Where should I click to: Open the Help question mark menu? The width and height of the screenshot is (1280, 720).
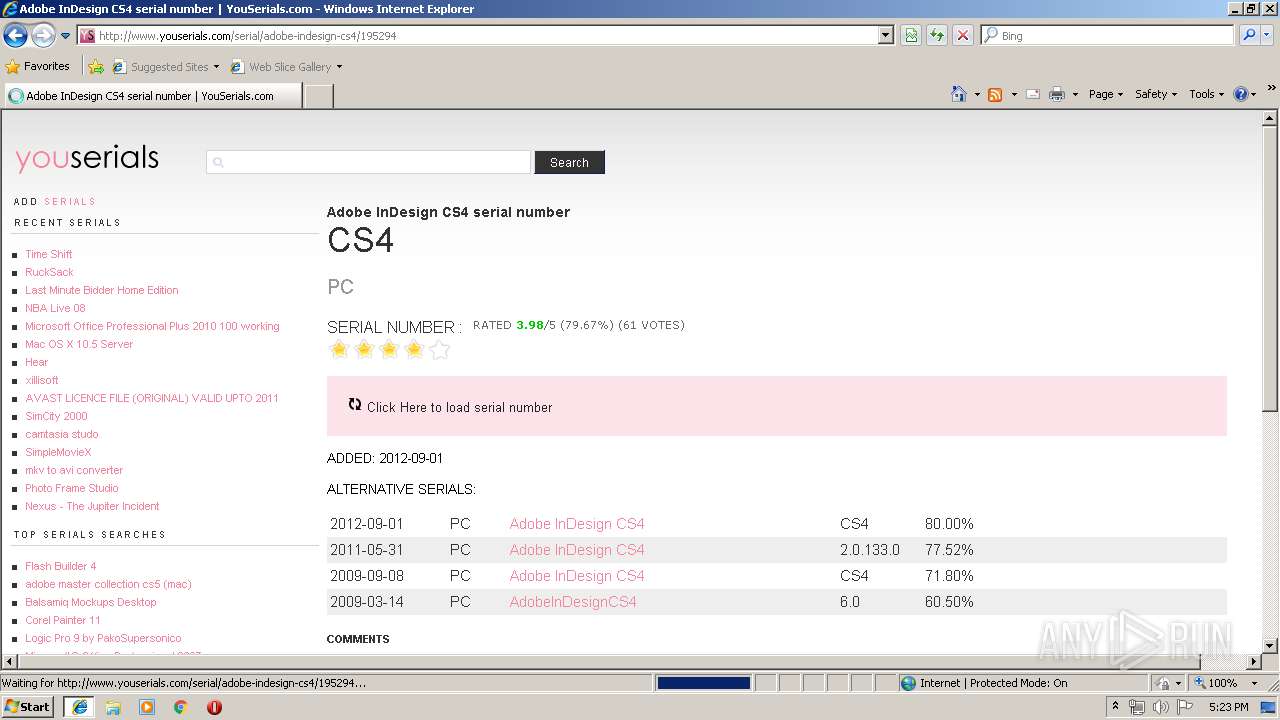[x=1244, y=94]
